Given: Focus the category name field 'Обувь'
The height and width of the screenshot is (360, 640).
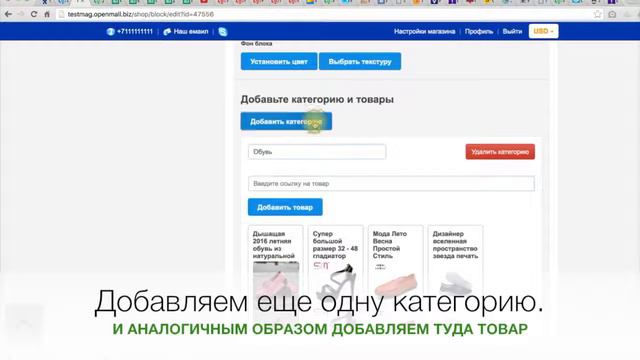Looking at the screenshot, I should coord(317,152).
